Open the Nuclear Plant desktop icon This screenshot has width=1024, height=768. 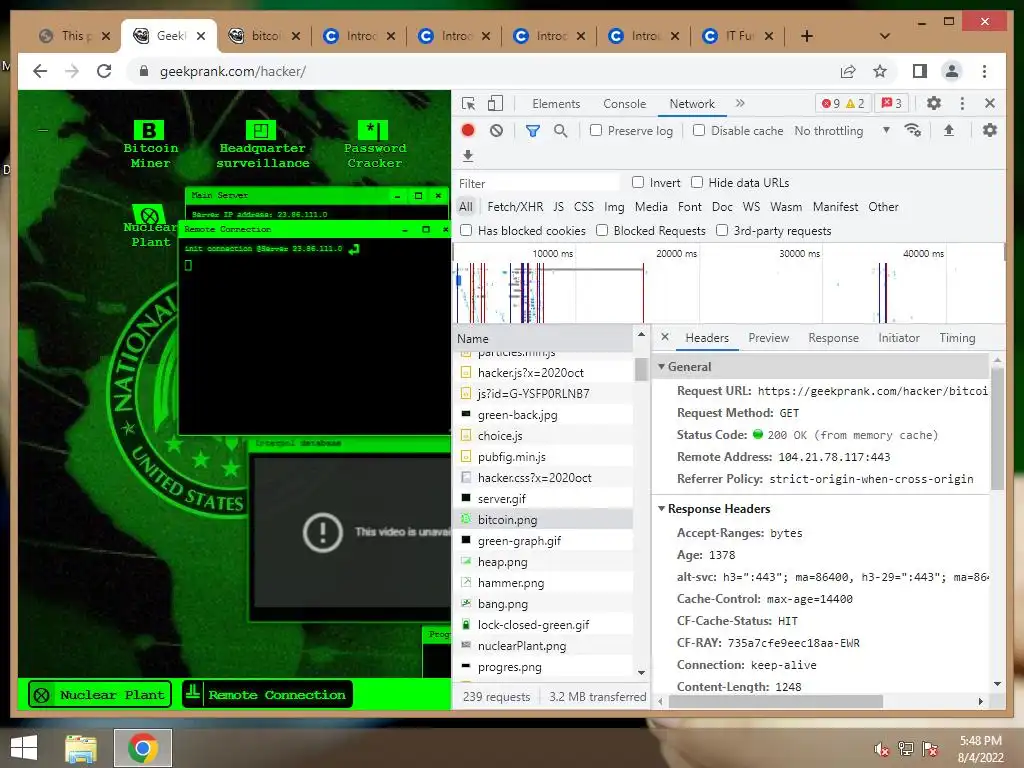150,226
